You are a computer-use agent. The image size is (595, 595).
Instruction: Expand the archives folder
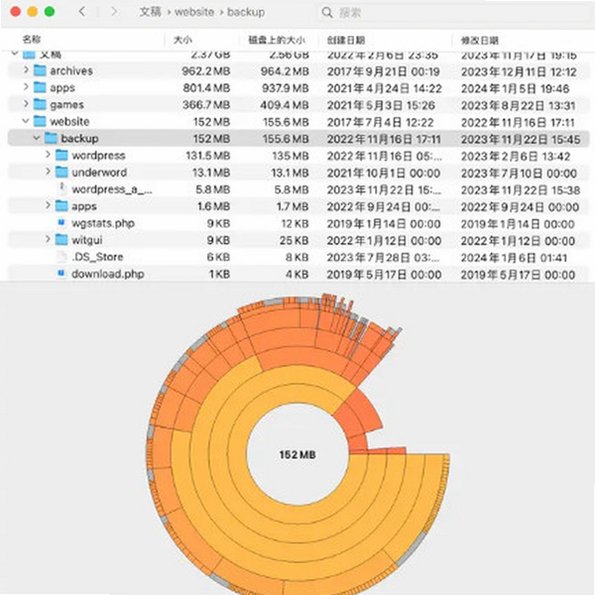(x=26, y=70)
